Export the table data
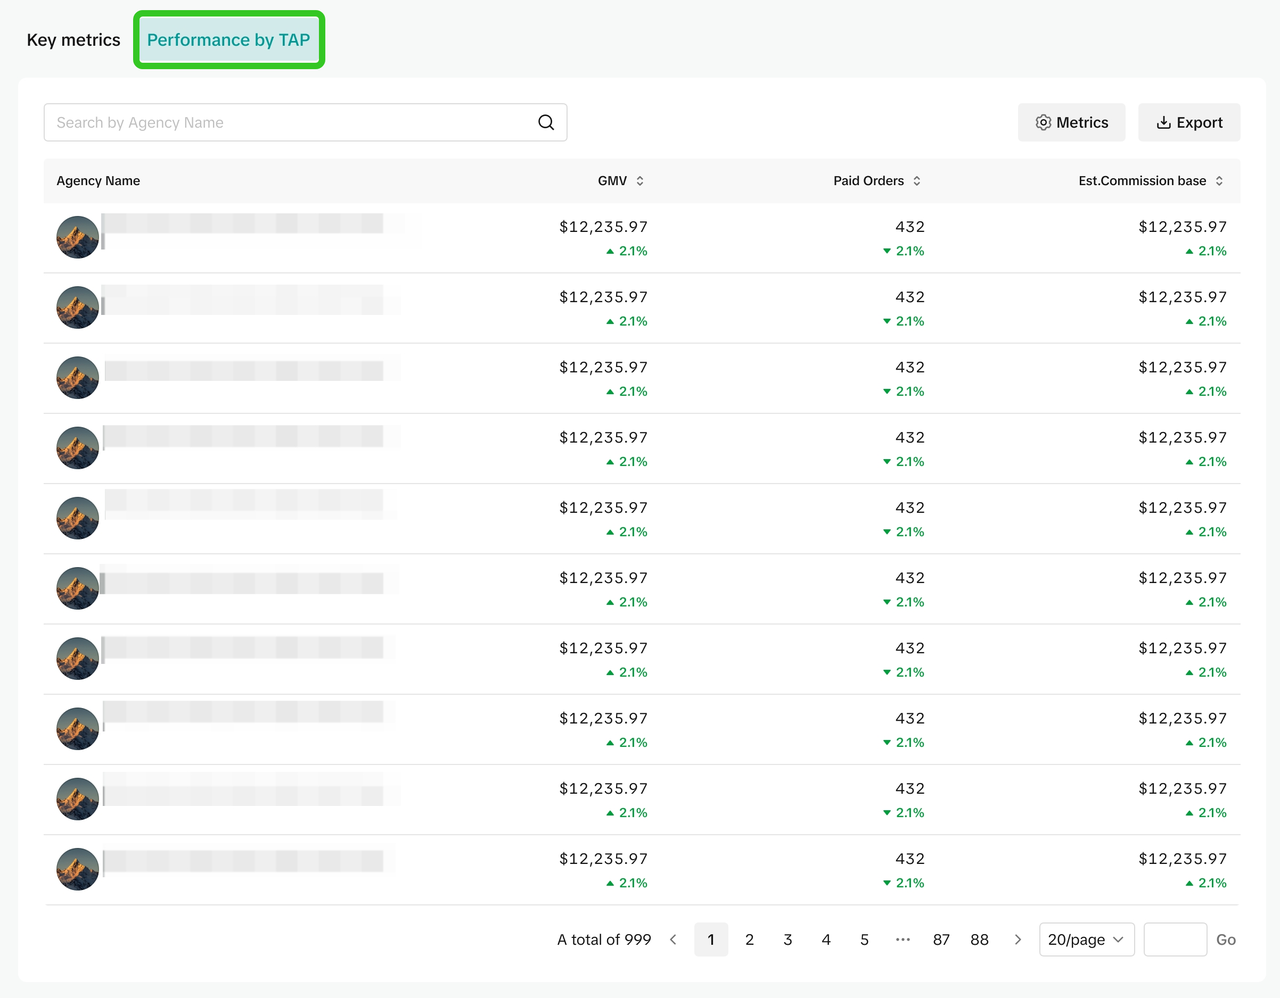1280x998 pixels. (1189, 122)
